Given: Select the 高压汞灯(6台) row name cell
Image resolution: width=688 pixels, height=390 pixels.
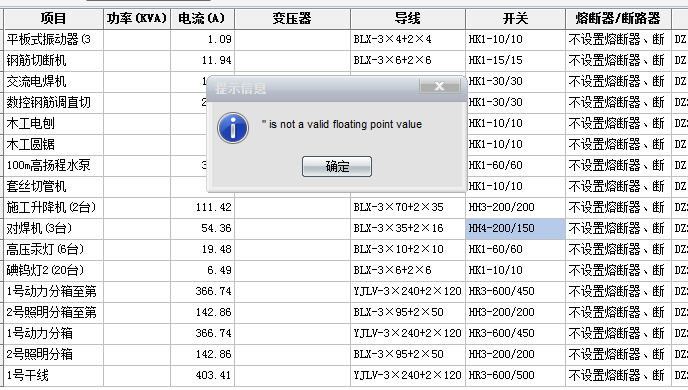Looking at the screenshot, I should click(x=54, y=250).
